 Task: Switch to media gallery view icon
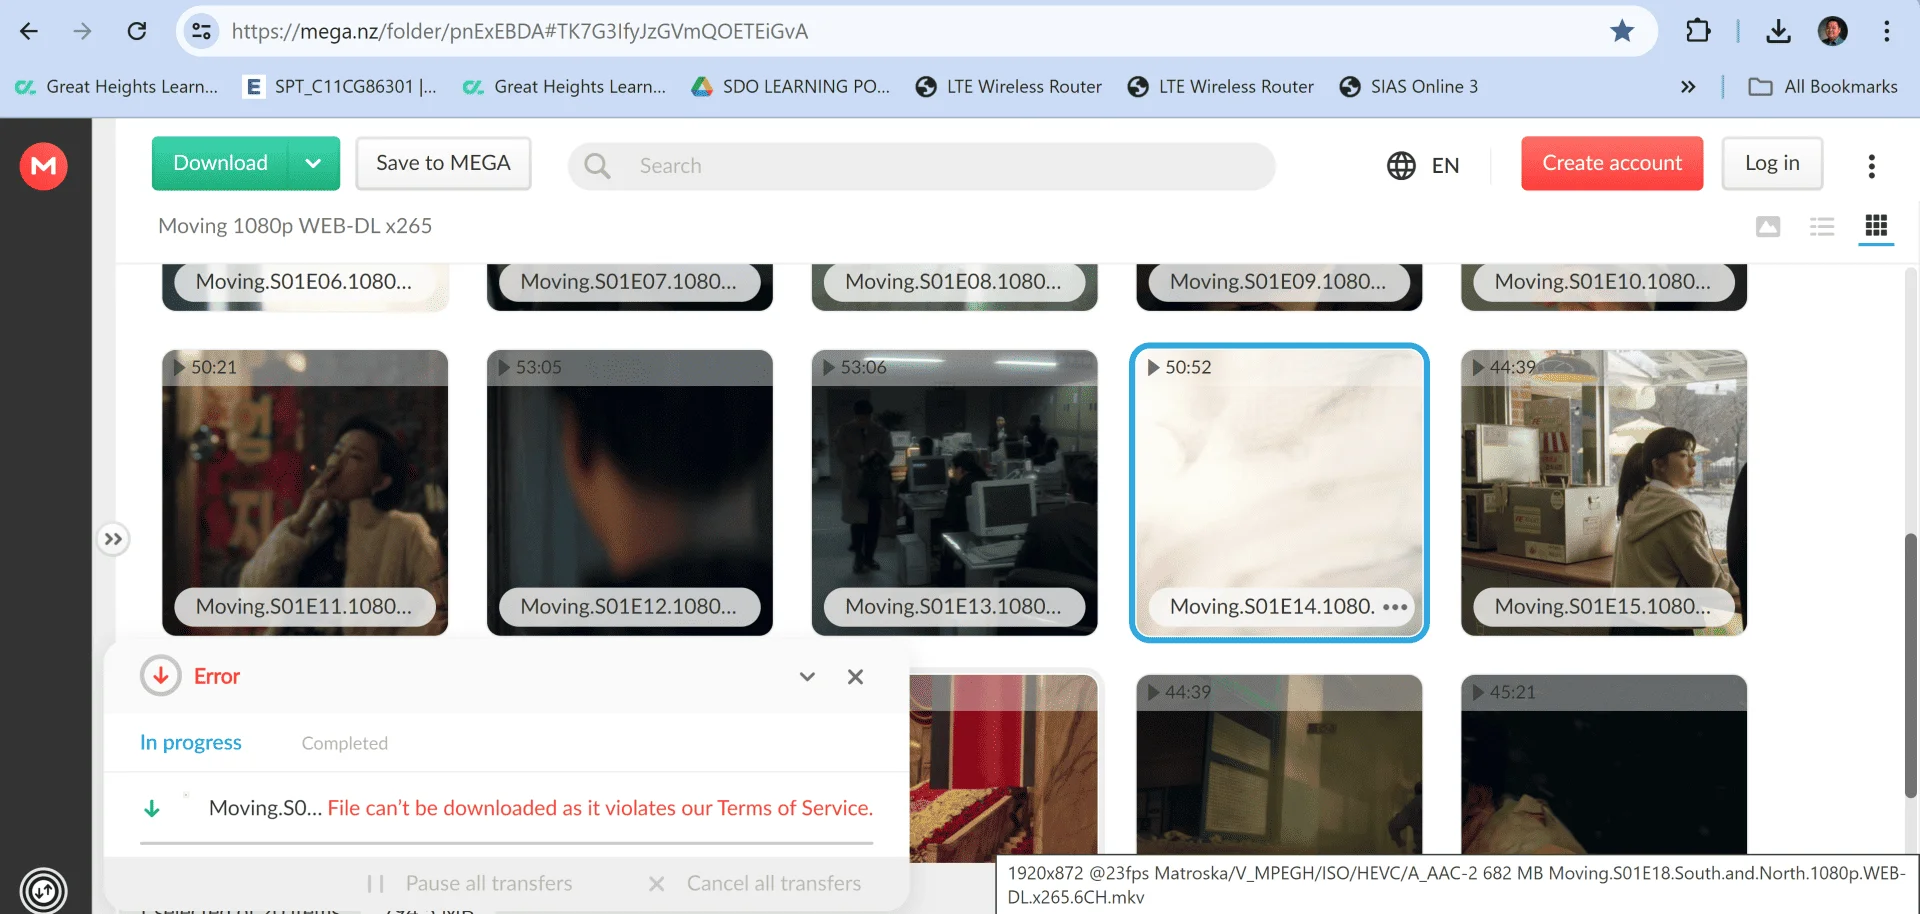pos(1768,227)
